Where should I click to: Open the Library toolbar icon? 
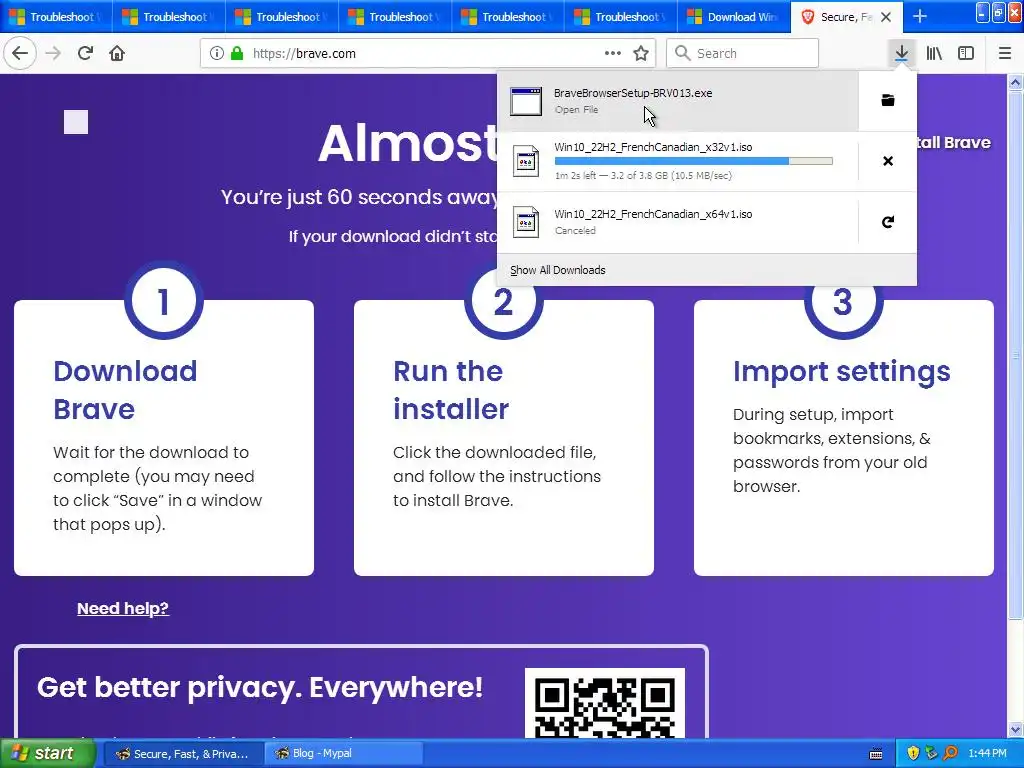(934, 53)
